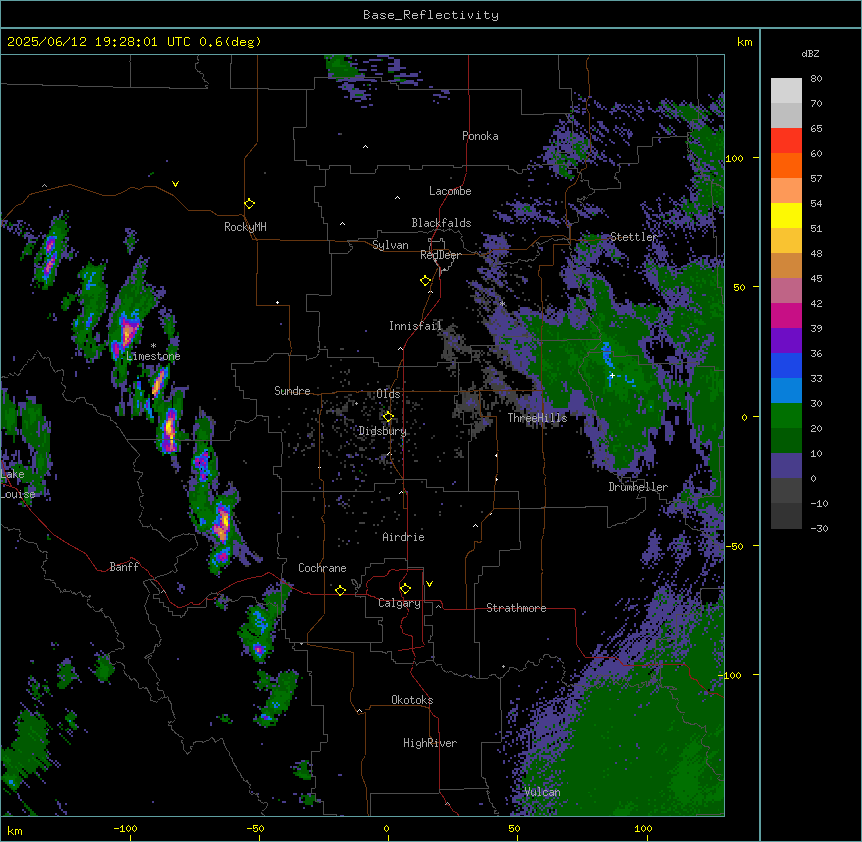Image resolution: width=862 pixels, height=842 pixels.
Task: Click the yellow V marker east of Calgary
Action: (x=429, y=584)
